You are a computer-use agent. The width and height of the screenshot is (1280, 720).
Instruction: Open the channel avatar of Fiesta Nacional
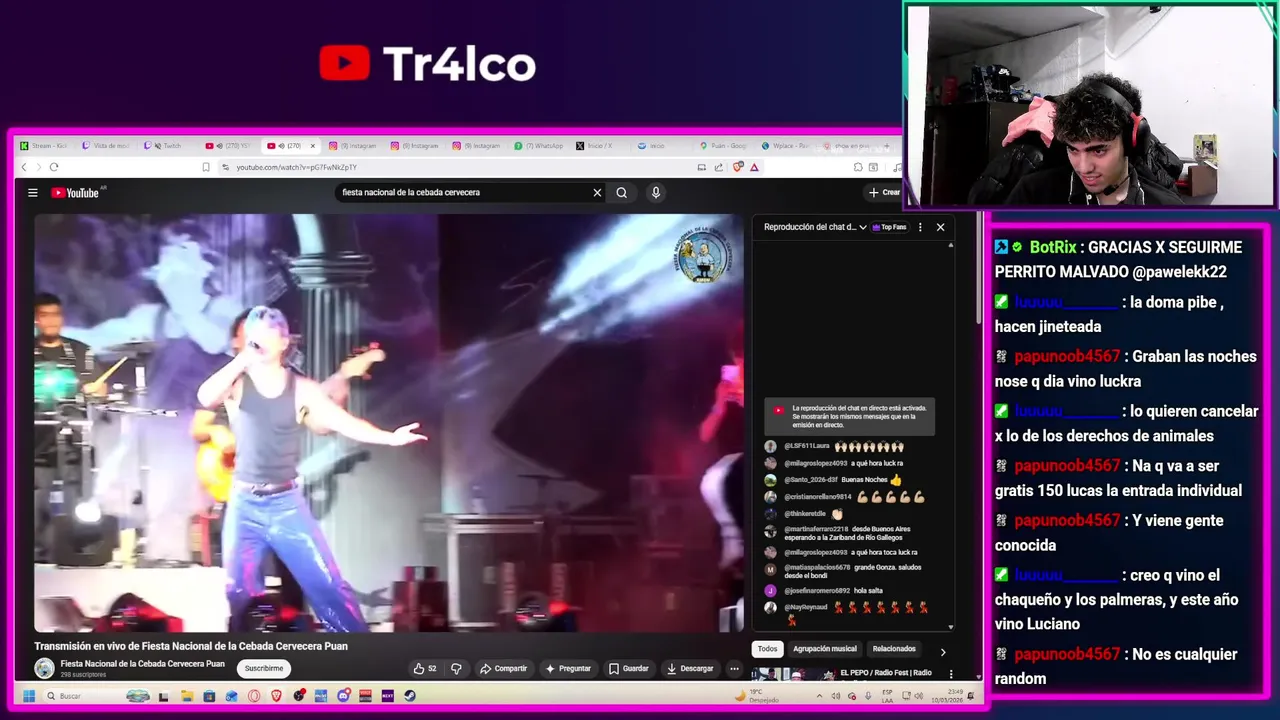44,669
